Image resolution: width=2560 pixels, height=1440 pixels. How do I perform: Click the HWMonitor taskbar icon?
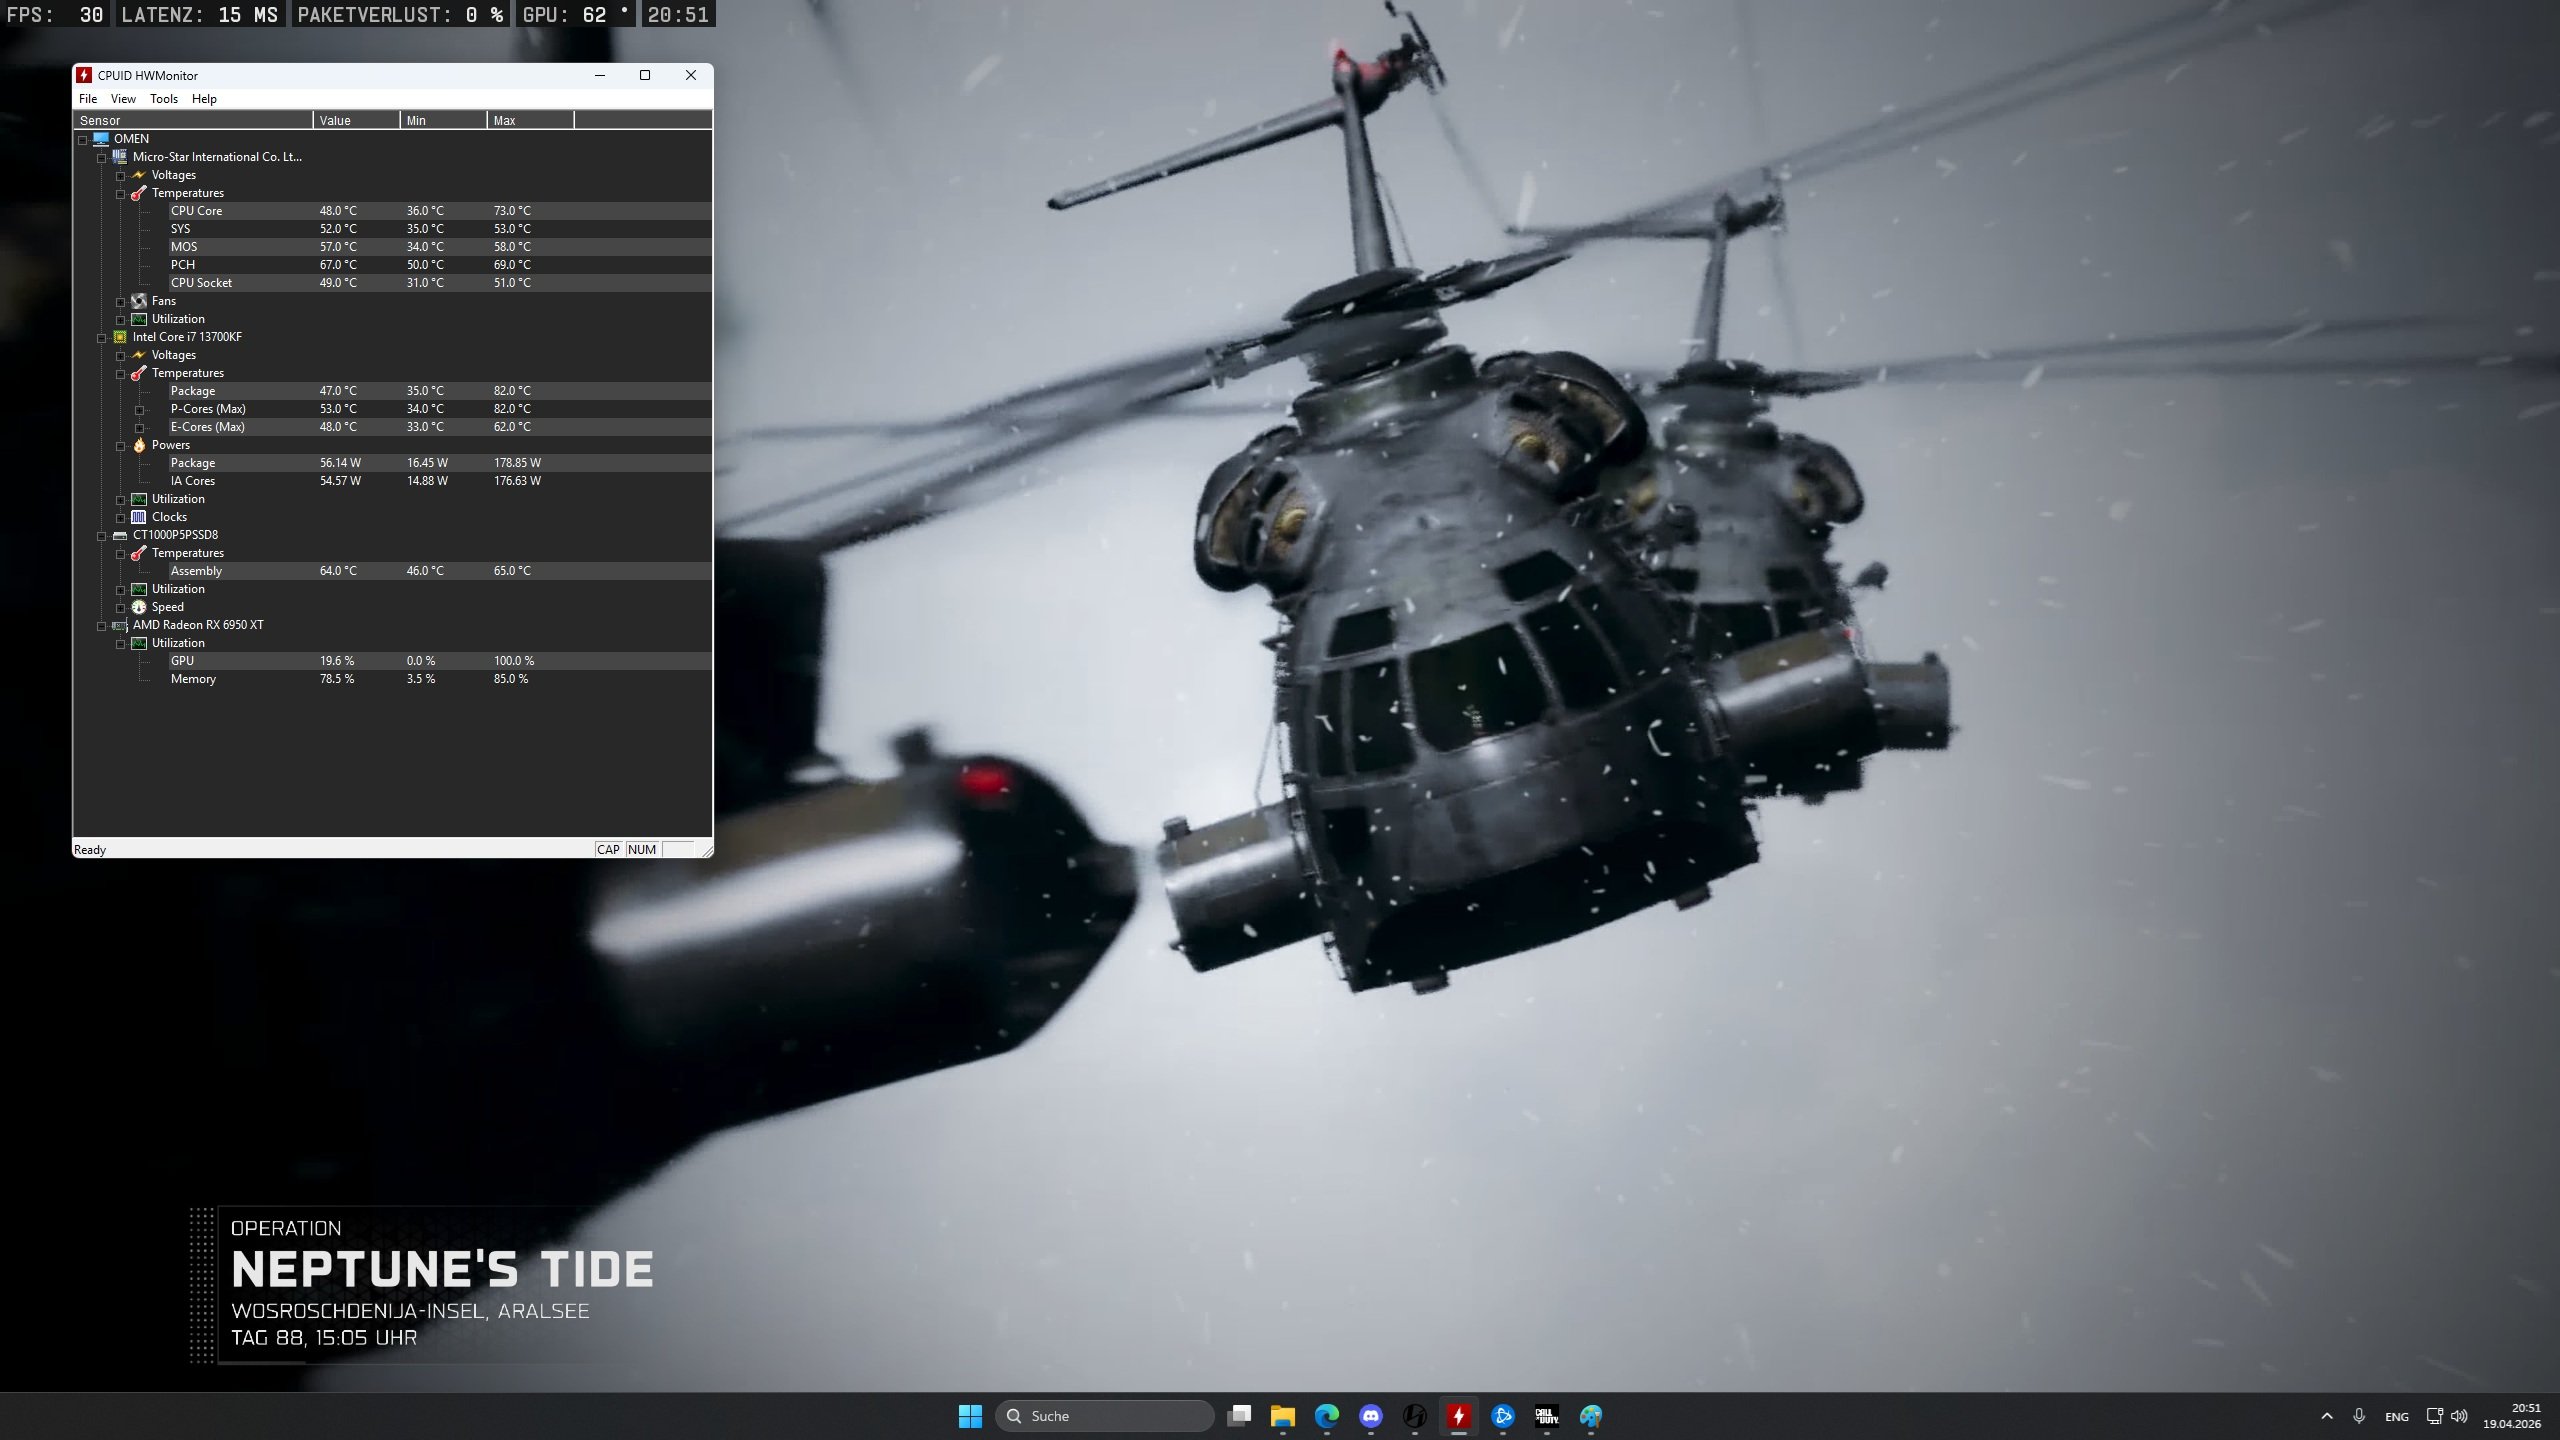1458,1416
